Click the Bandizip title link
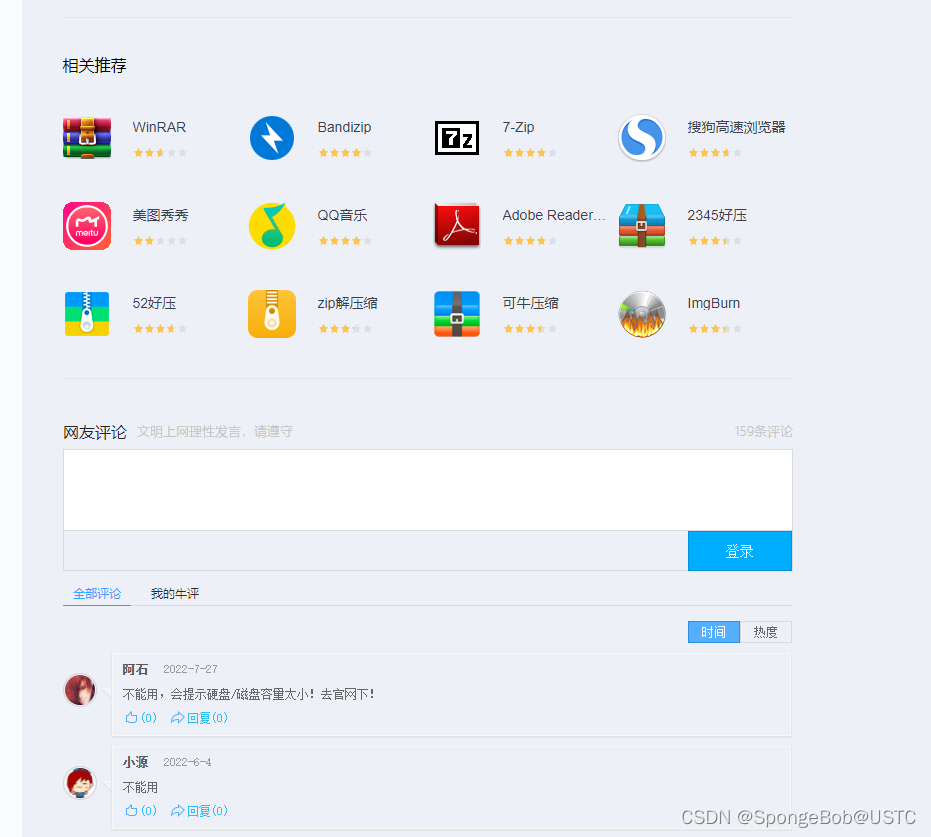 pyautogui.click(x=344, y=127)
